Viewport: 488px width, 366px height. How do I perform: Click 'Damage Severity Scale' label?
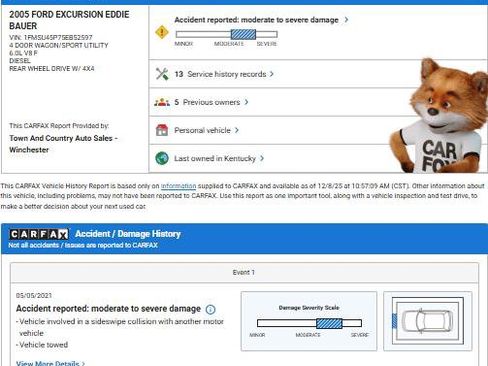coord(309,307)
